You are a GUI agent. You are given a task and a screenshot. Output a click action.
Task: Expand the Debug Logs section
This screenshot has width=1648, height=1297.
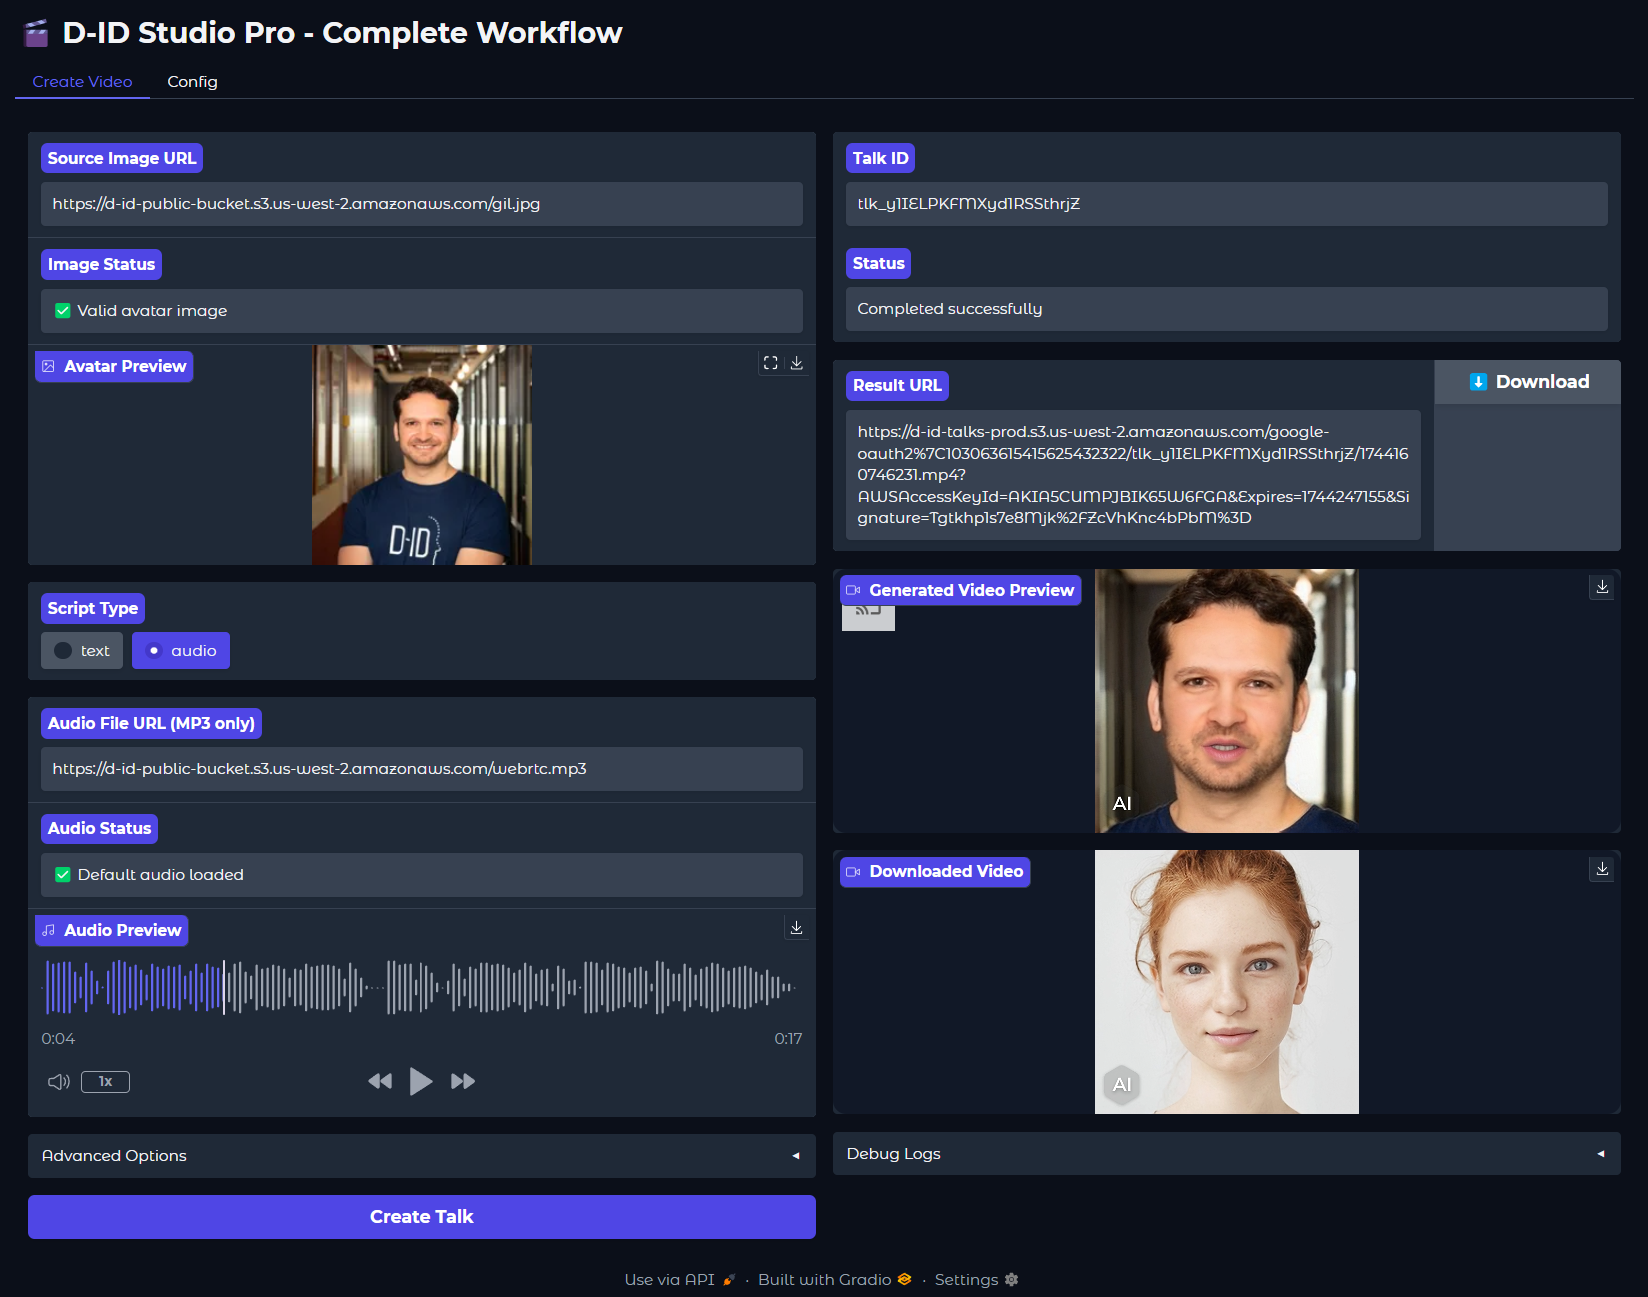coord(1227,1154)
